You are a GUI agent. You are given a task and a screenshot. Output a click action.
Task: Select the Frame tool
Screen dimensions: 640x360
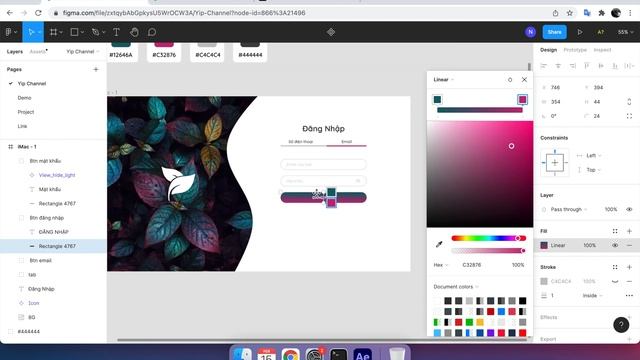point(53,32)
